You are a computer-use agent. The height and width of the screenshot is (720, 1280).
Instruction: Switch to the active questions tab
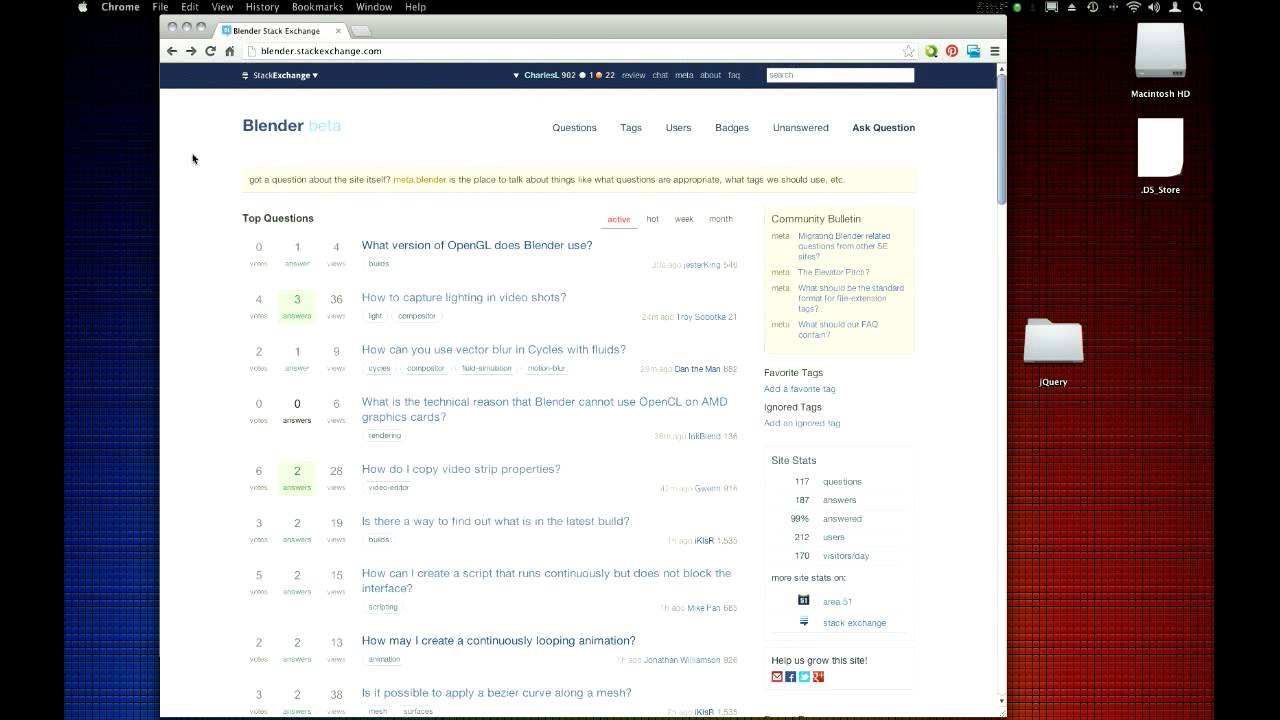(x=619, y=219)
